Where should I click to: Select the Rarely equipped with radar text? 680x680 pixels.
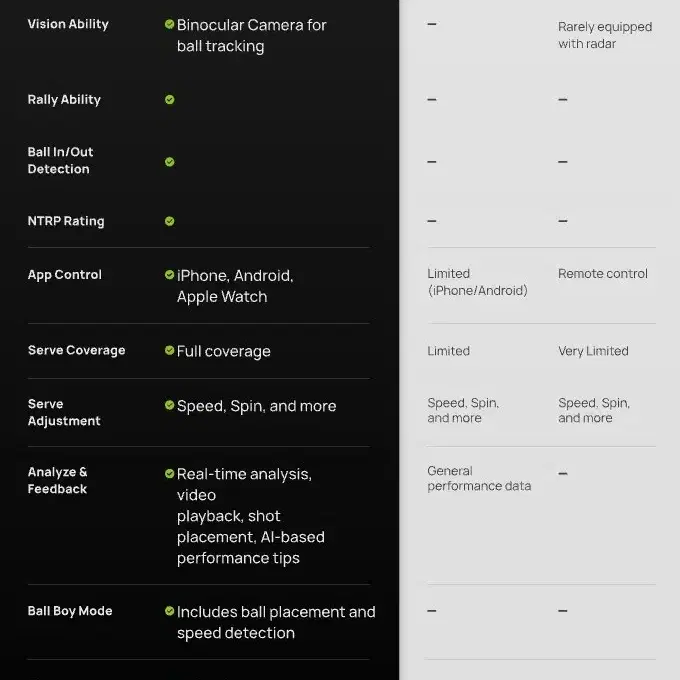tap(605, 35)
